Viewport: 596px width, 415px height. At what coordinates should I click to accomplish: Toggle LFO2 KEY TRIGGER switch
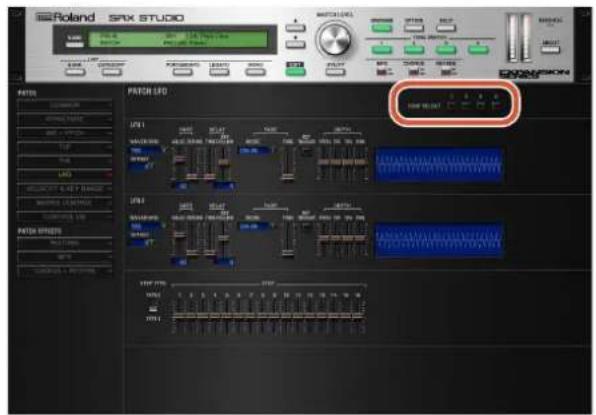(x=306, y=226)
